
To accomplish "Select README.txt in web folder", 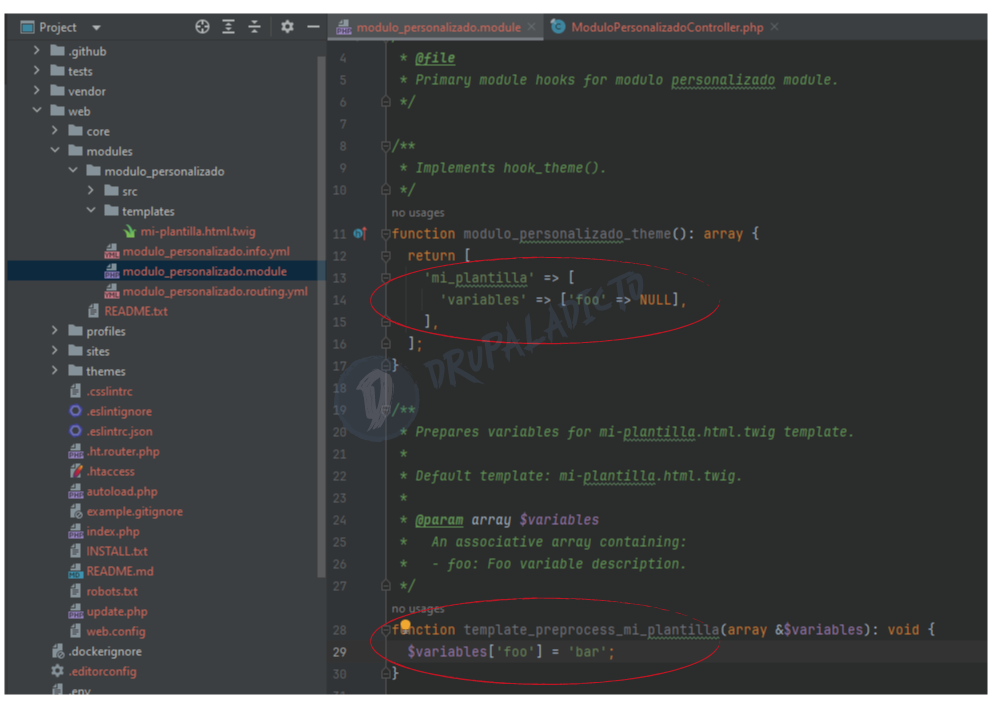I will pyautogui.click(x=136, y=311).
